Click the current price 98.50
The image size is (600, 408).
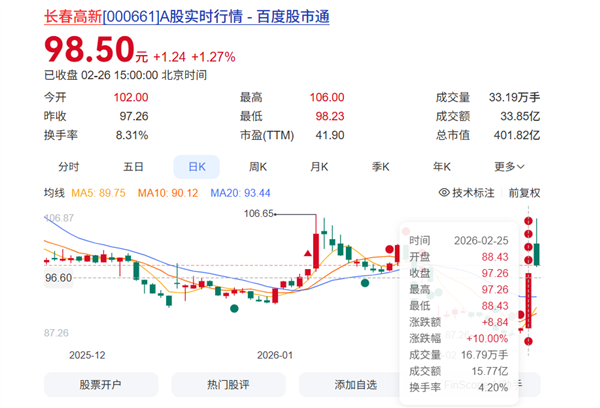[x=90, y=49]
